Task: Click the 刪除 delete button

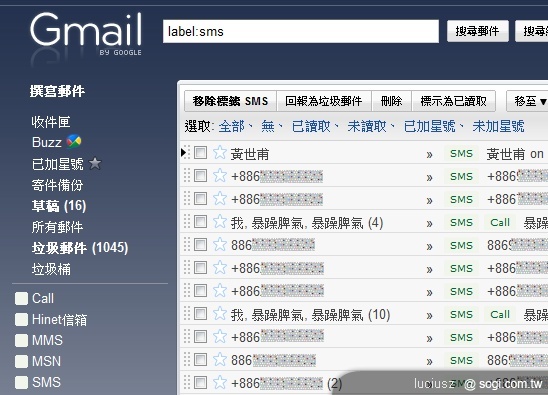Action: (x=391, y=101)
